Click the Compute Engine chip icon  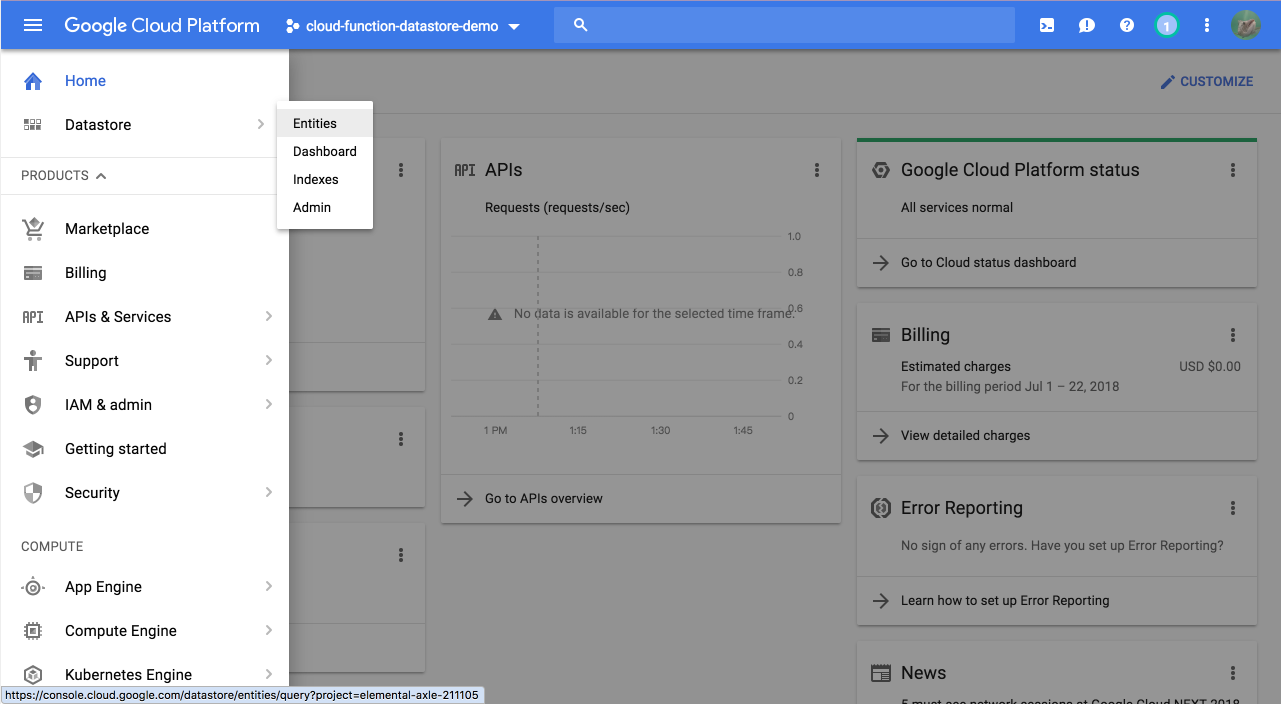[x=33, y=631]
